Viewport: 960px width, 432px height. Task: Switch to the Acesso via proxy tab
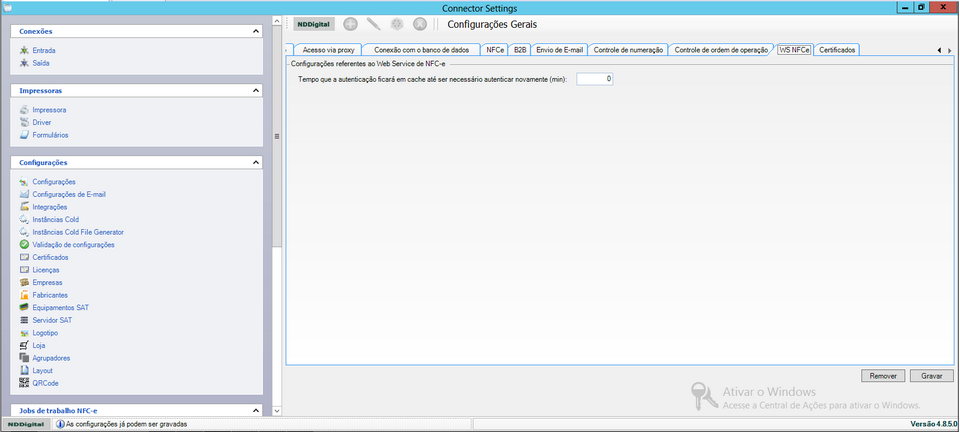328,50
